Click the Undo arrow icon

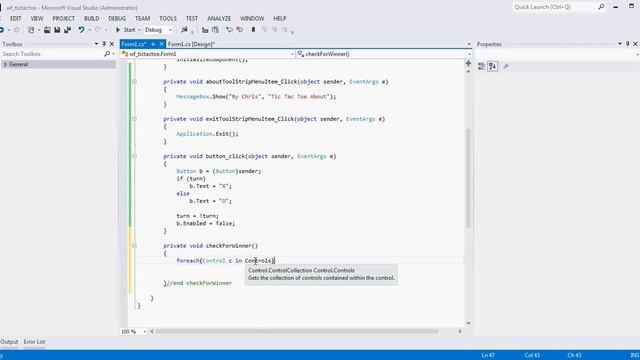81,30
